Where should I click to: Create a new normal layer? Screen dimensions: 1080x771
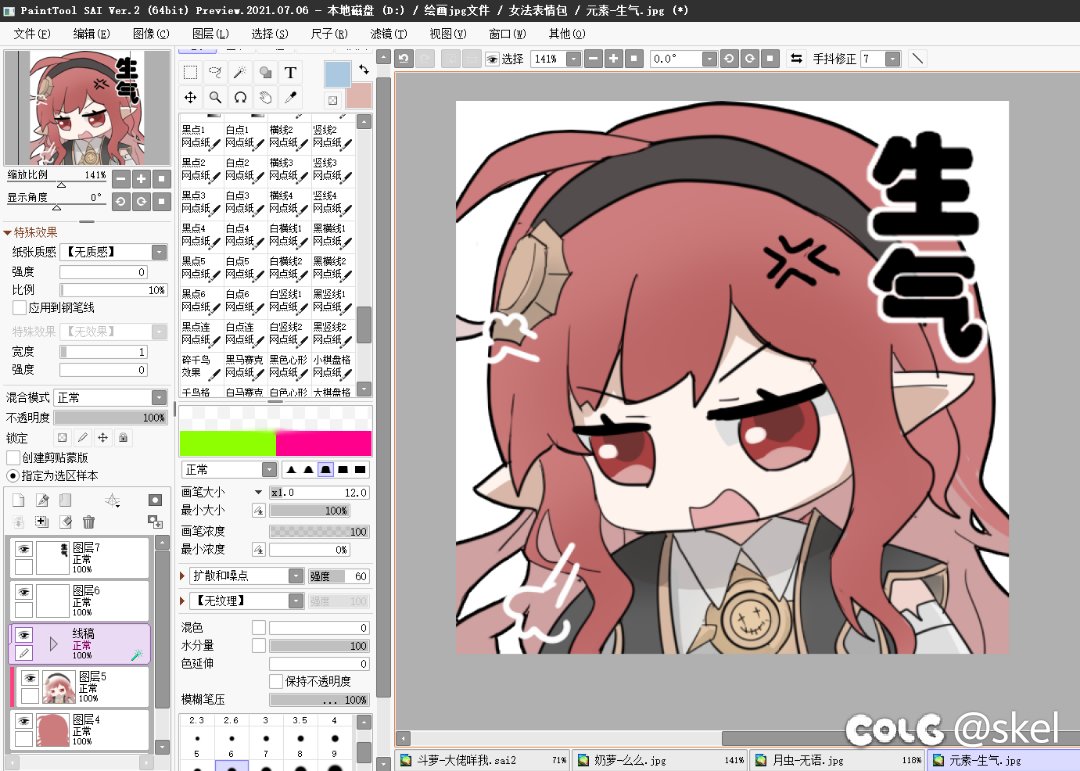[19, 500]
